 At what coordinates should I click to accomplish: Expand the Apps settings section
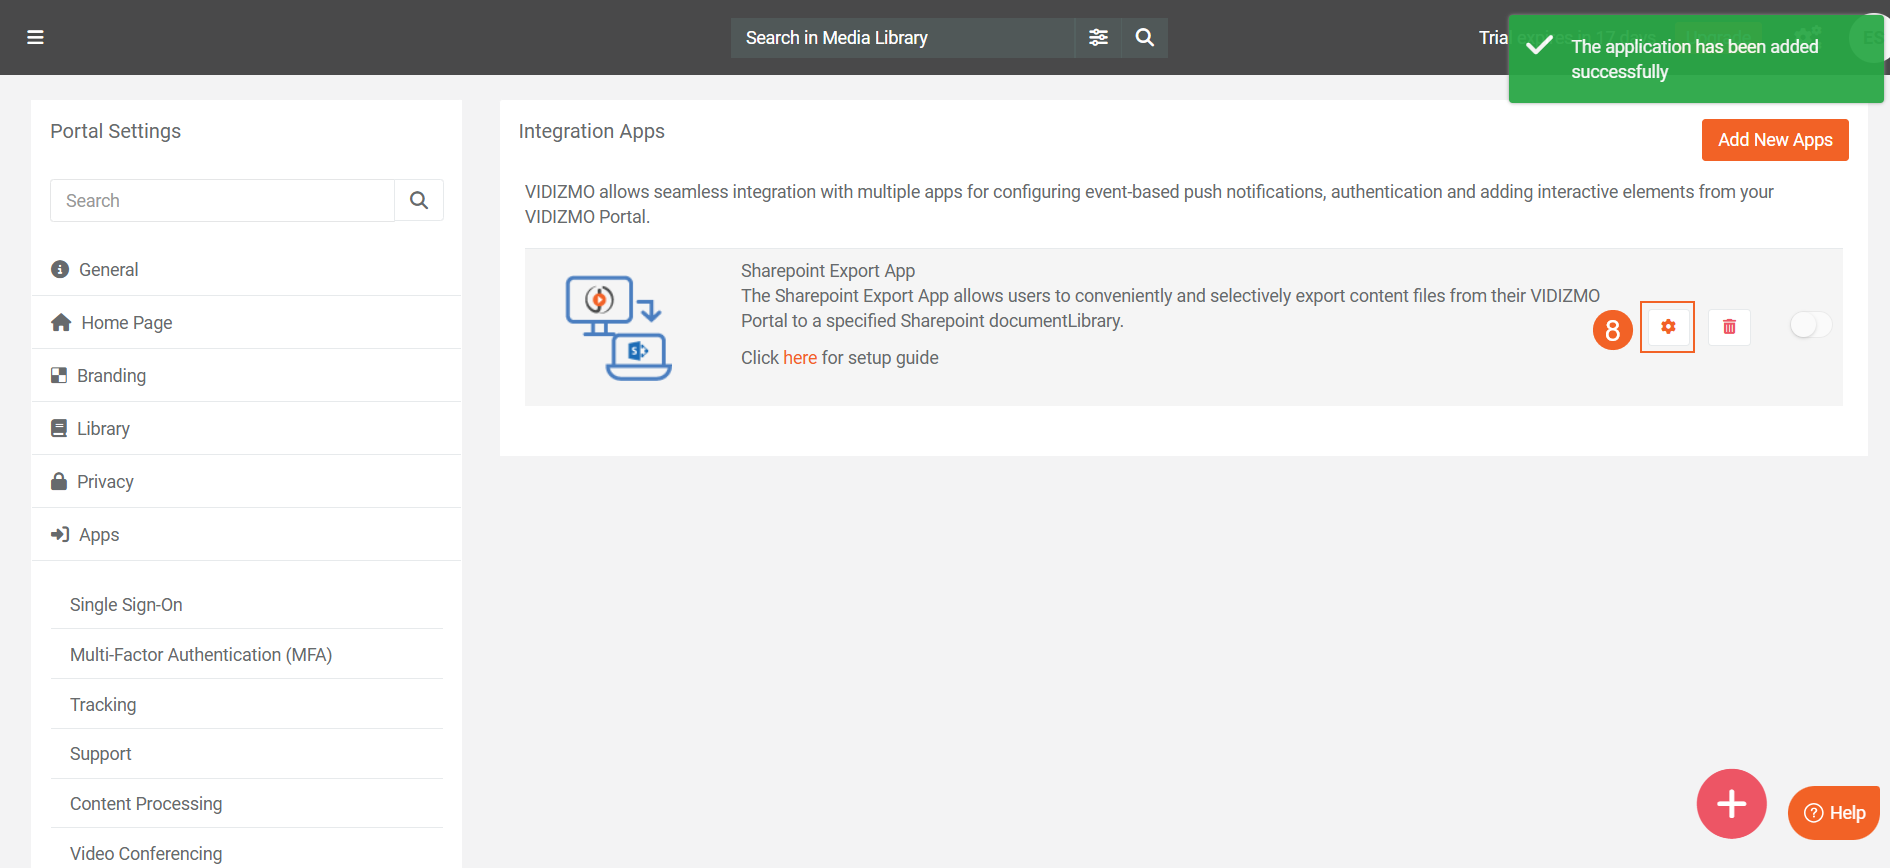pyautogui.click(x=99, y=535)
